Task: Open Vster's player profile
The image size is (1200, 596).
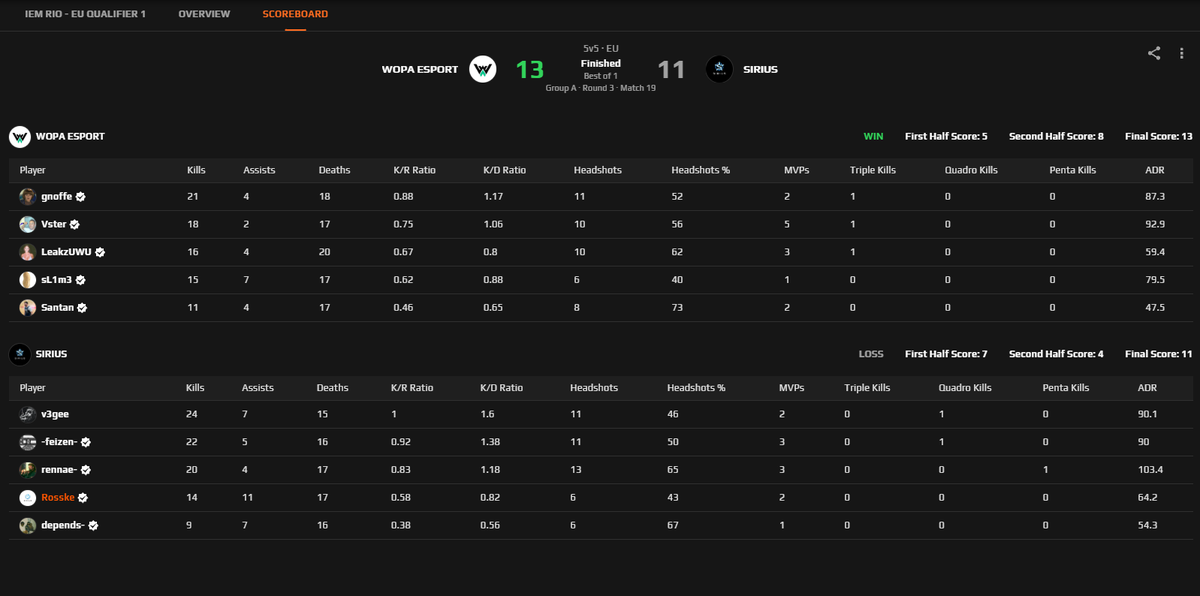Action: tap(54, 225)
